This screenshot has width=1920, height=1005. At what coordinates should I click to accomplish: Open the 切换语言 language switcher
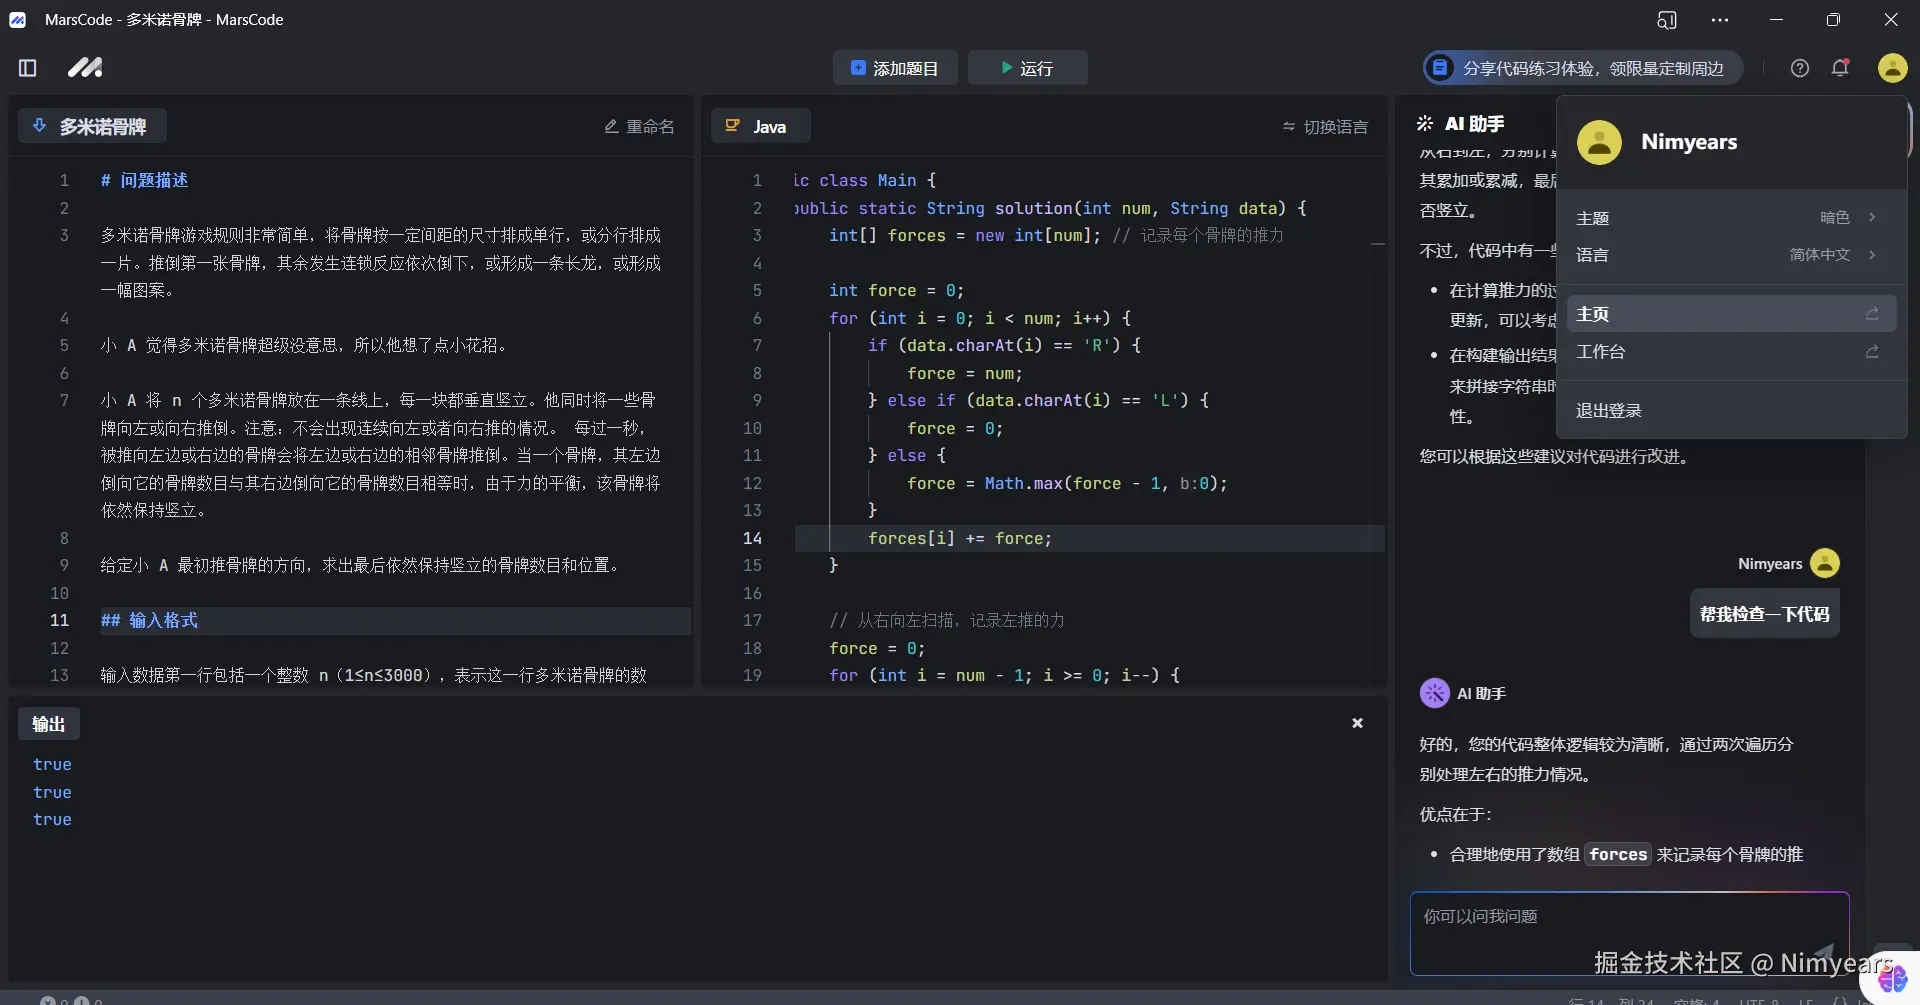pos(1325,127)
